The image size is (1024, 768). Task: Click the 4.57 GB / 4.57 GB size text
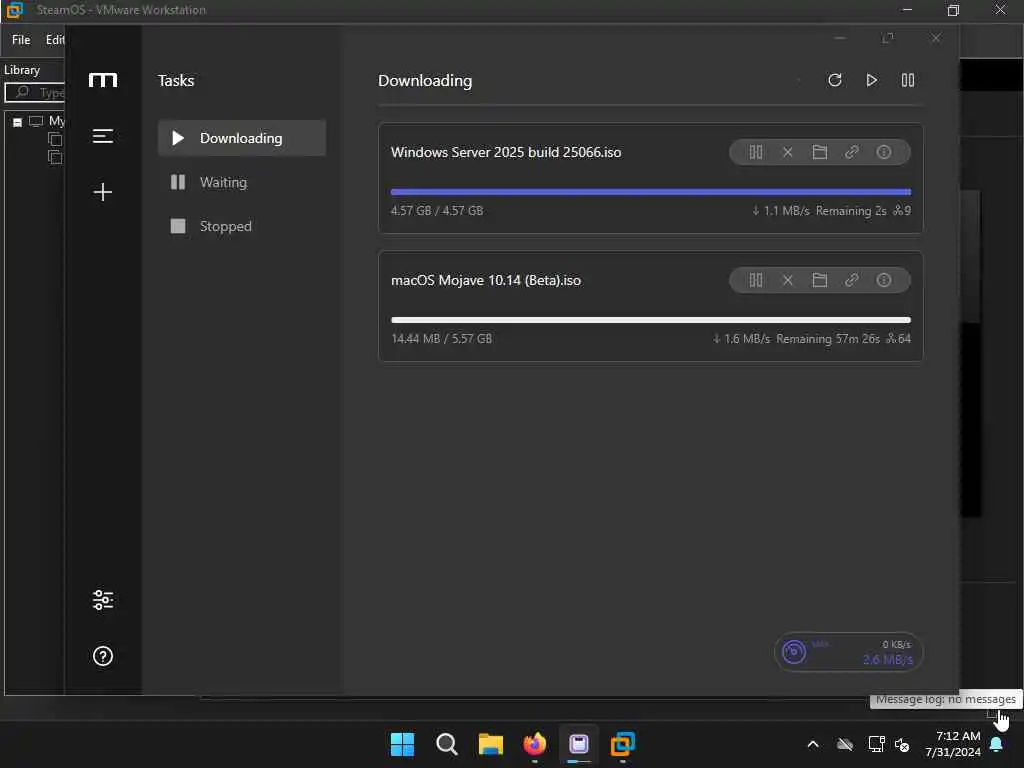pyautogui.click(x=437, y=211)
